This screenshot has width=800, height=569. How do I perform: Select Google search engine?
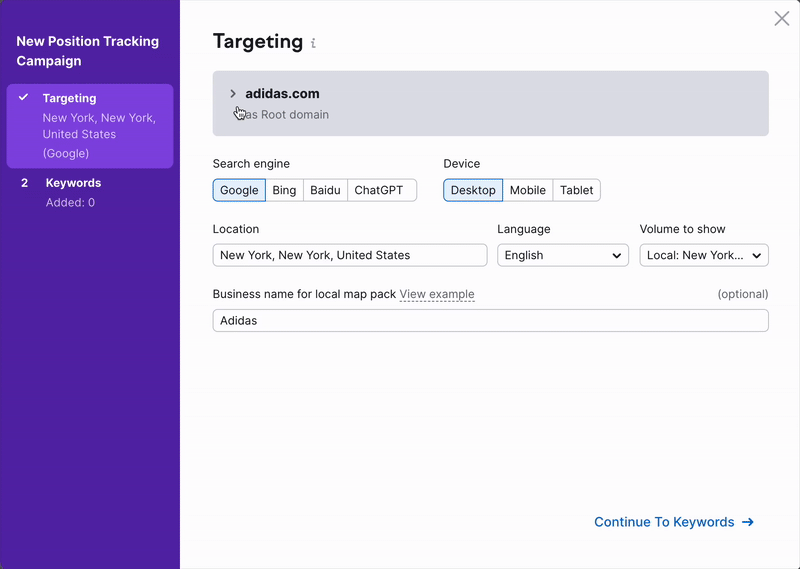click(239, 190)
